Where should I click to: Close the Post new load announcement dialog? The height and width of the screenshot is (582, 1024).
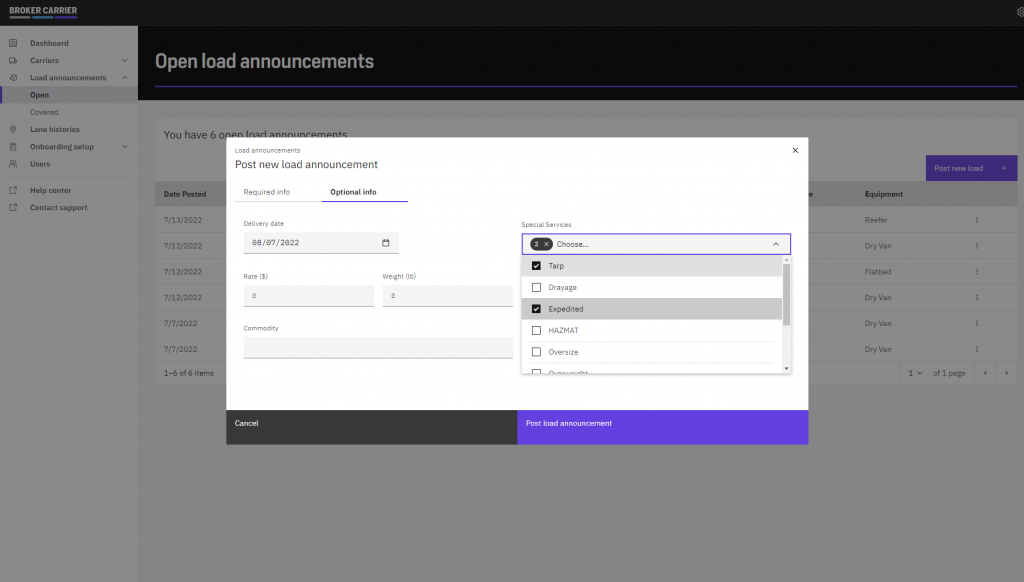click(795, 150)
